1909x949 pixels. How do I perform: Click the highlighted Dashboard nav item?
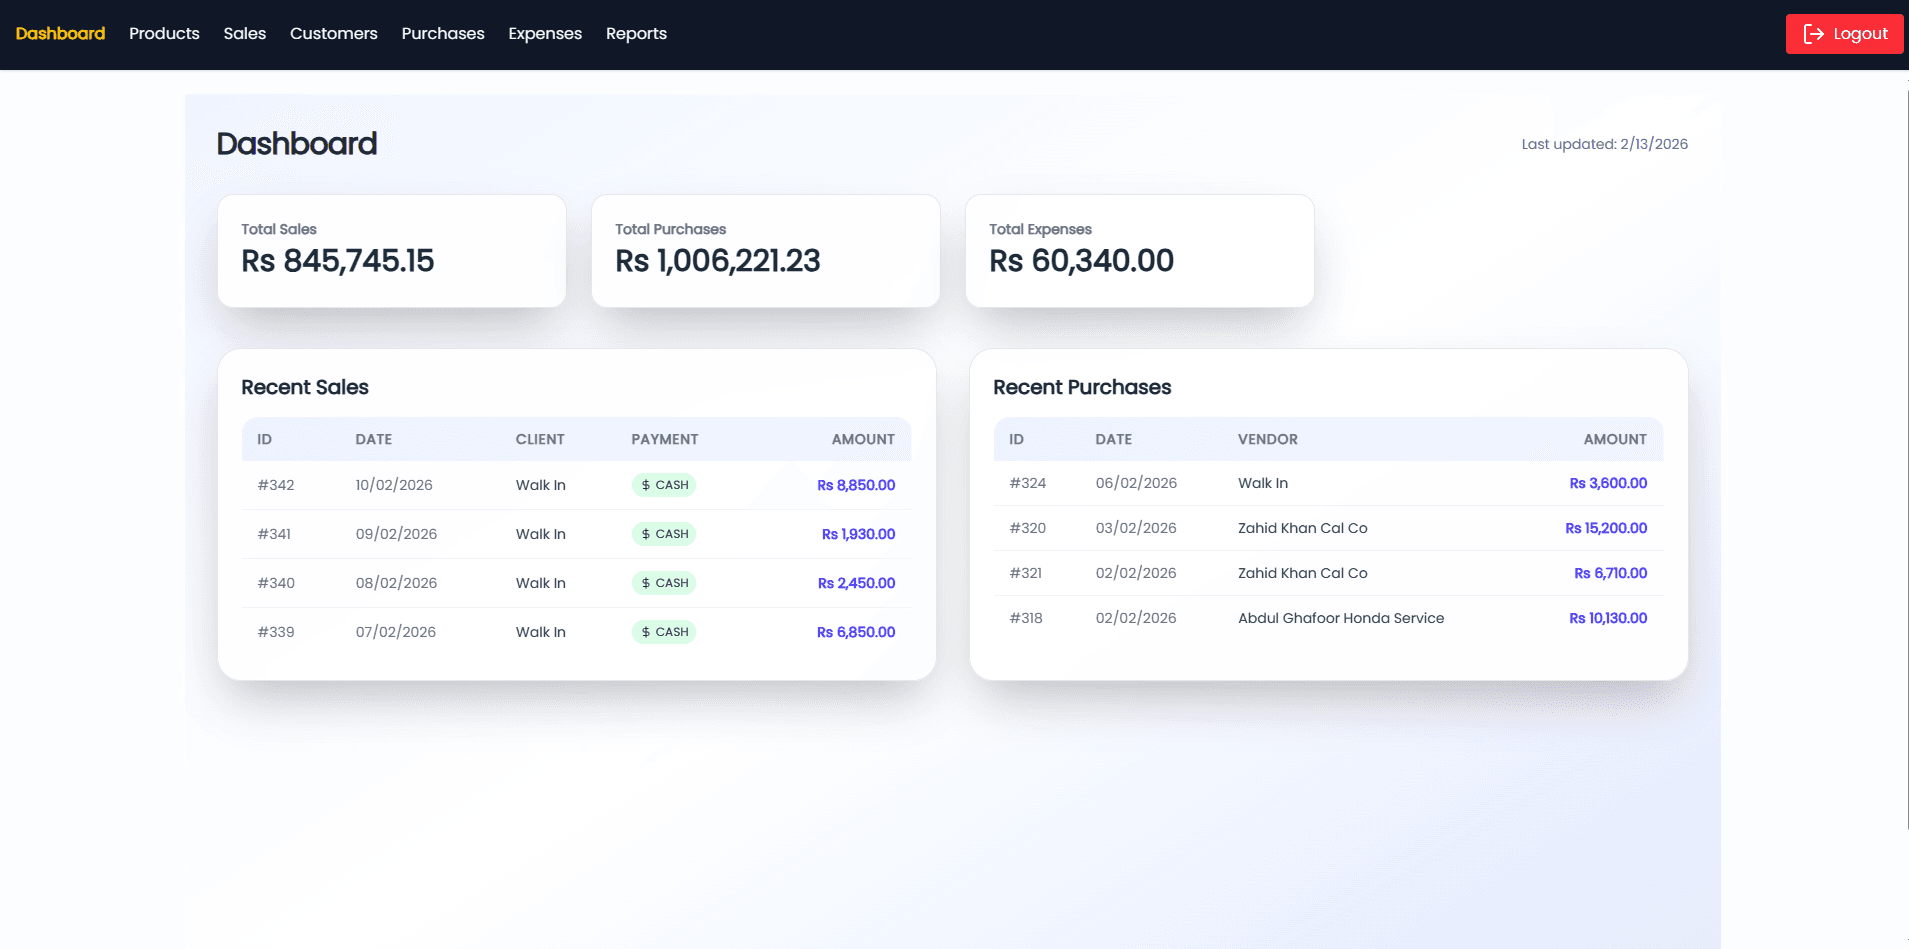point(59,33)
